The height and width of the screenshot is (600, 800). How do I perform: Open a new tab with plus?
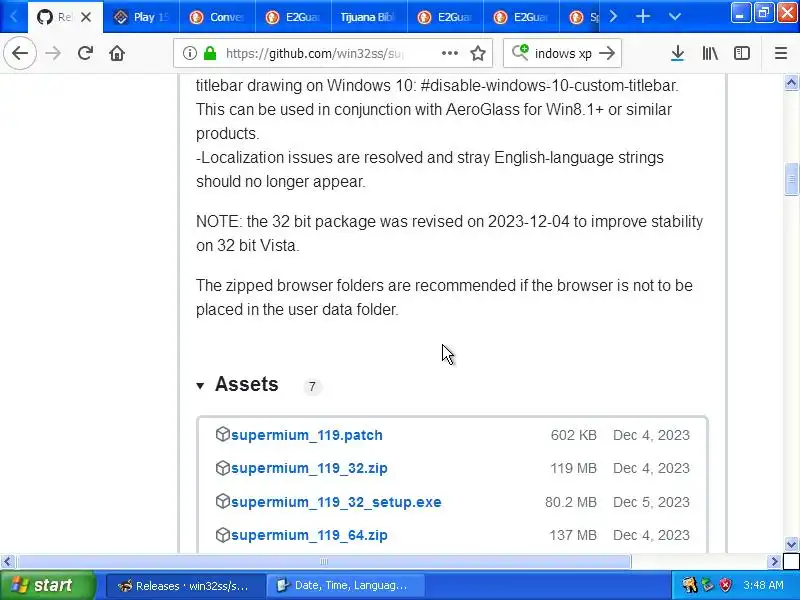643,17
